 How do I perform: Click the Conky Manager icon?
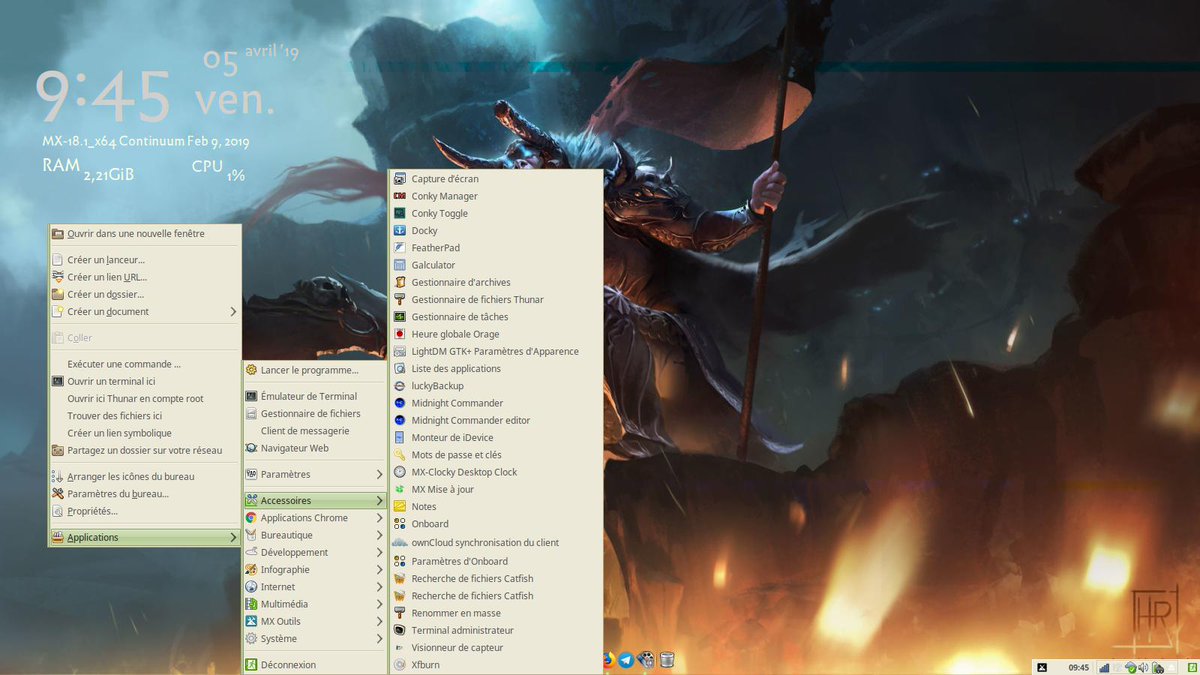coord(400,196)
